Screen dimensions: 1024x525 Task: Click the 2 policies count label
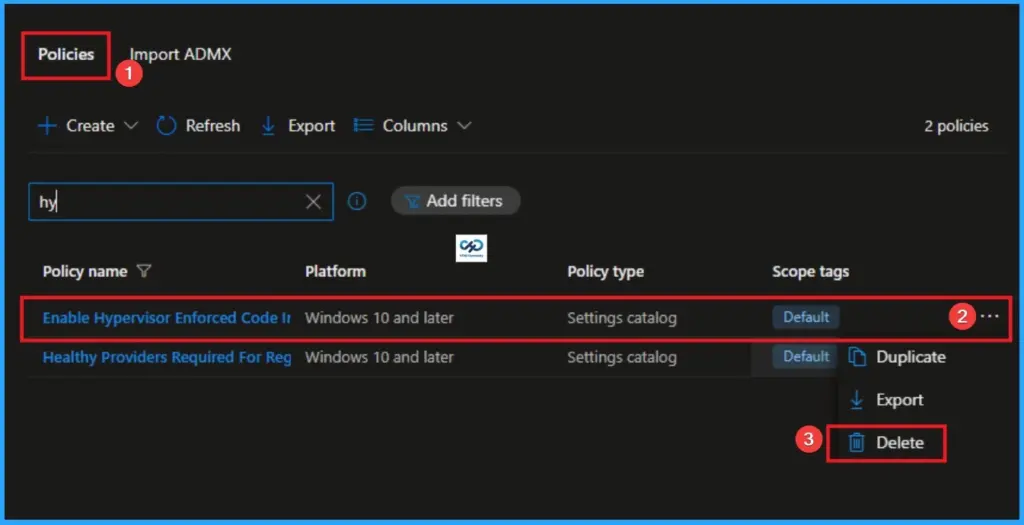(956, 126)
